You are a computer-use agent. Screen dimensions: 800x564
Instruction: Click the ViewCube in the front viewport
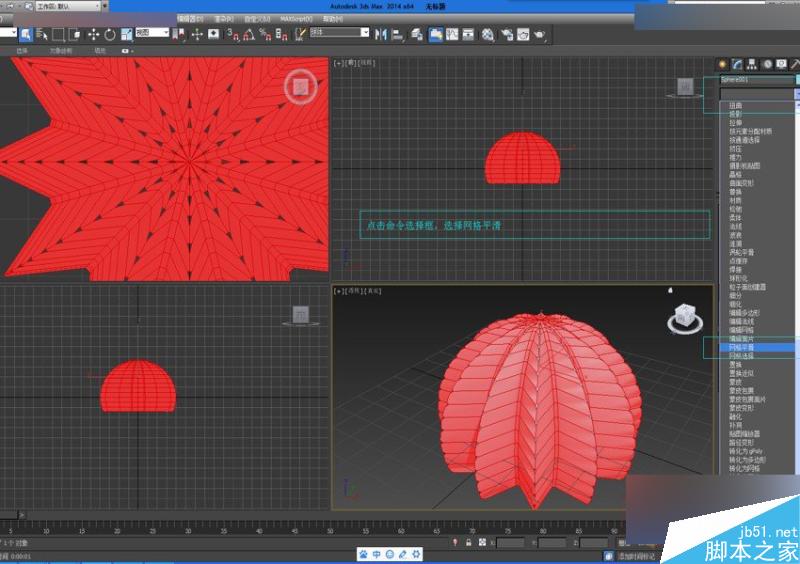(685, 87)
